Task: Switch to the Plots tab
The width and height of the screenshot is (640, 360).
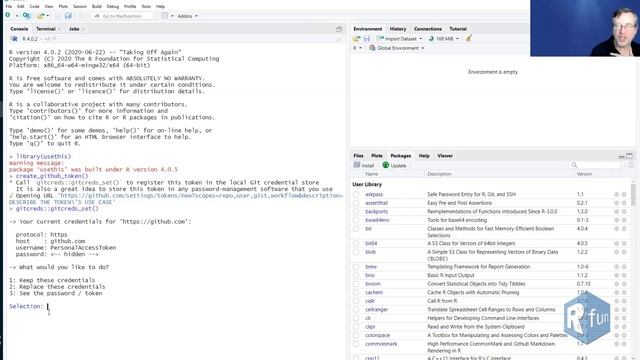Action: pyautogui.click(x=377, y=156)
